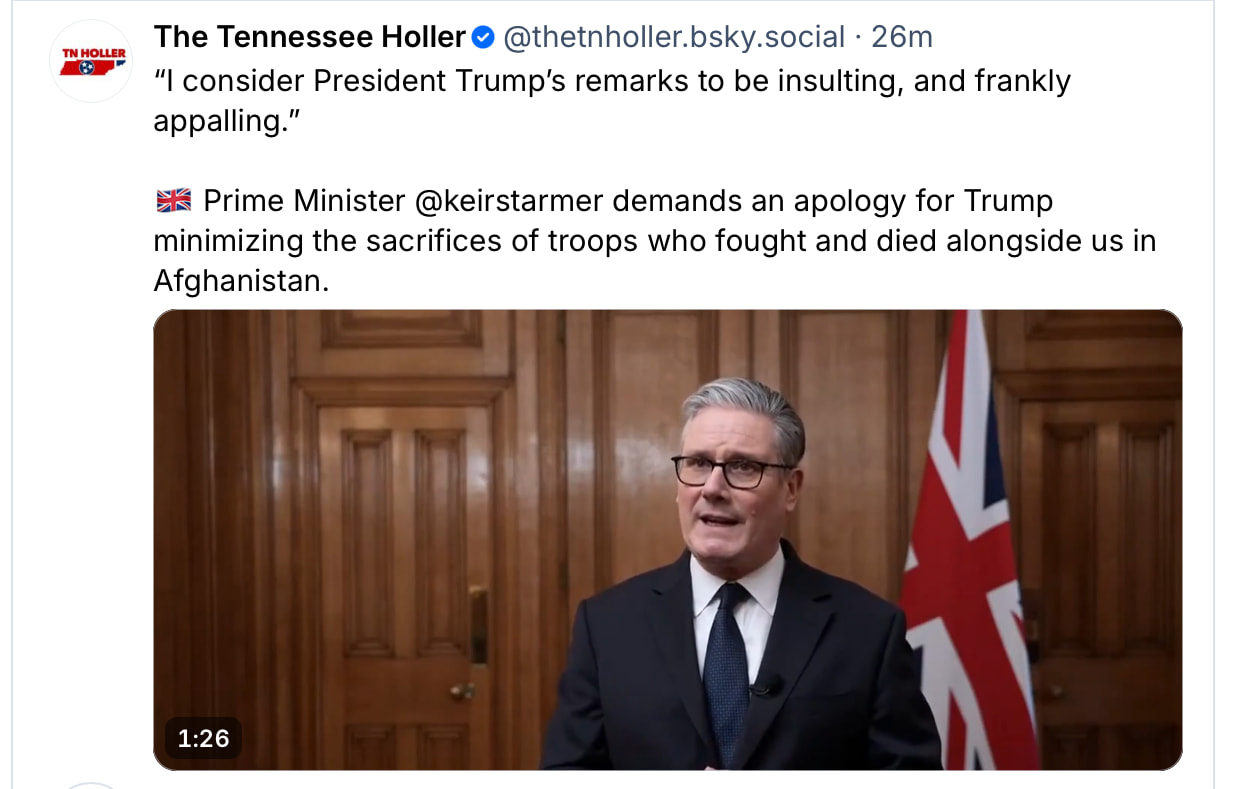The height and width of the screenshot is (789, 1245).
Task: Click the quote text about insulting remarks
Action: point(612,80)
